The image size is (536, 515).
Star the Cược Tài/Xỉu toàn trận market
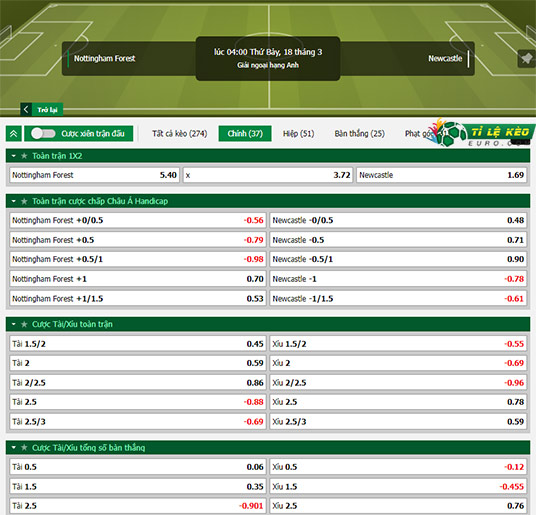tap(24, 324)
